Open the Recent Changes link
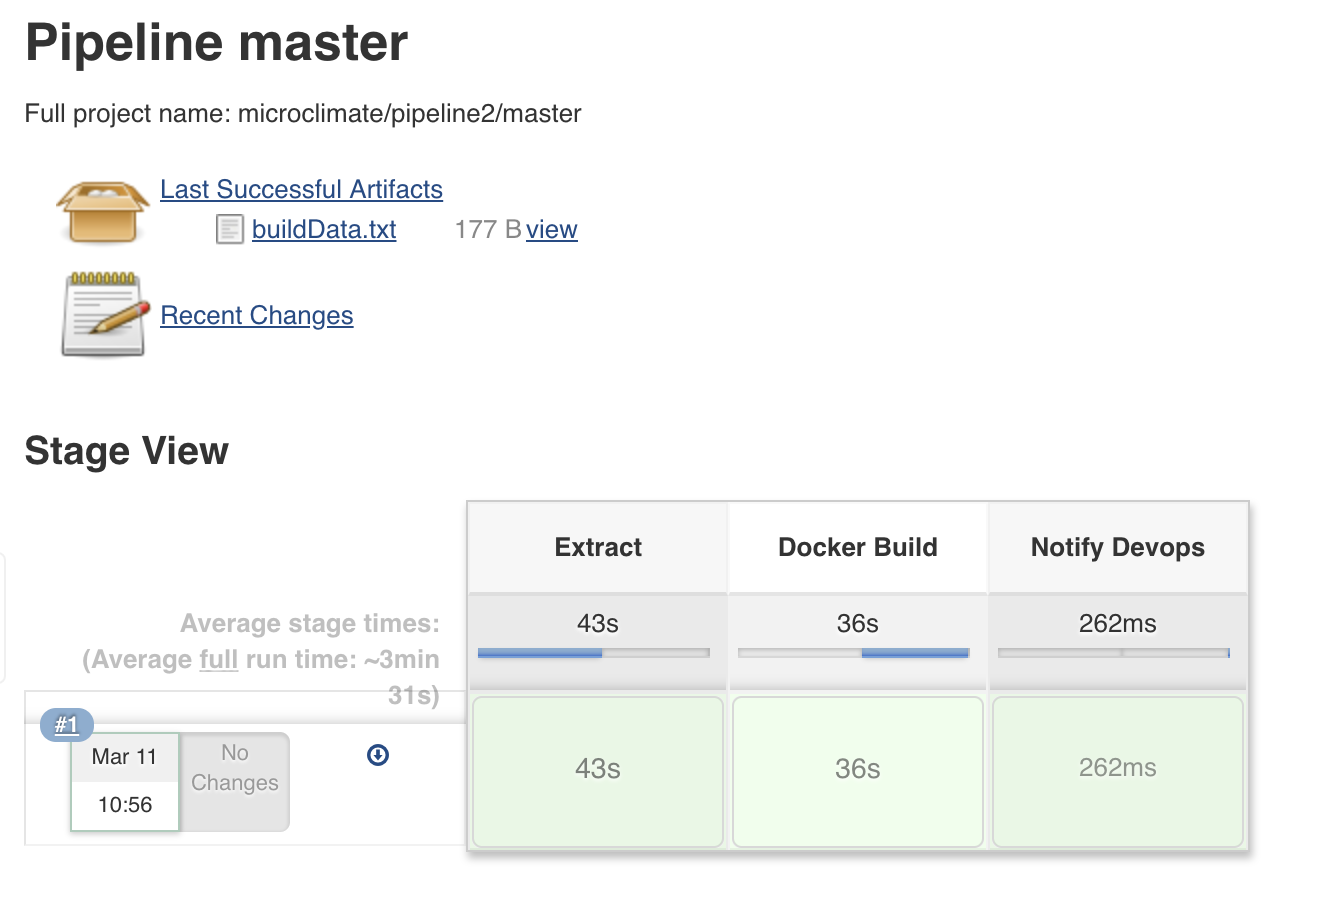This screenshot has width=1332, height=912. (257, 316)
